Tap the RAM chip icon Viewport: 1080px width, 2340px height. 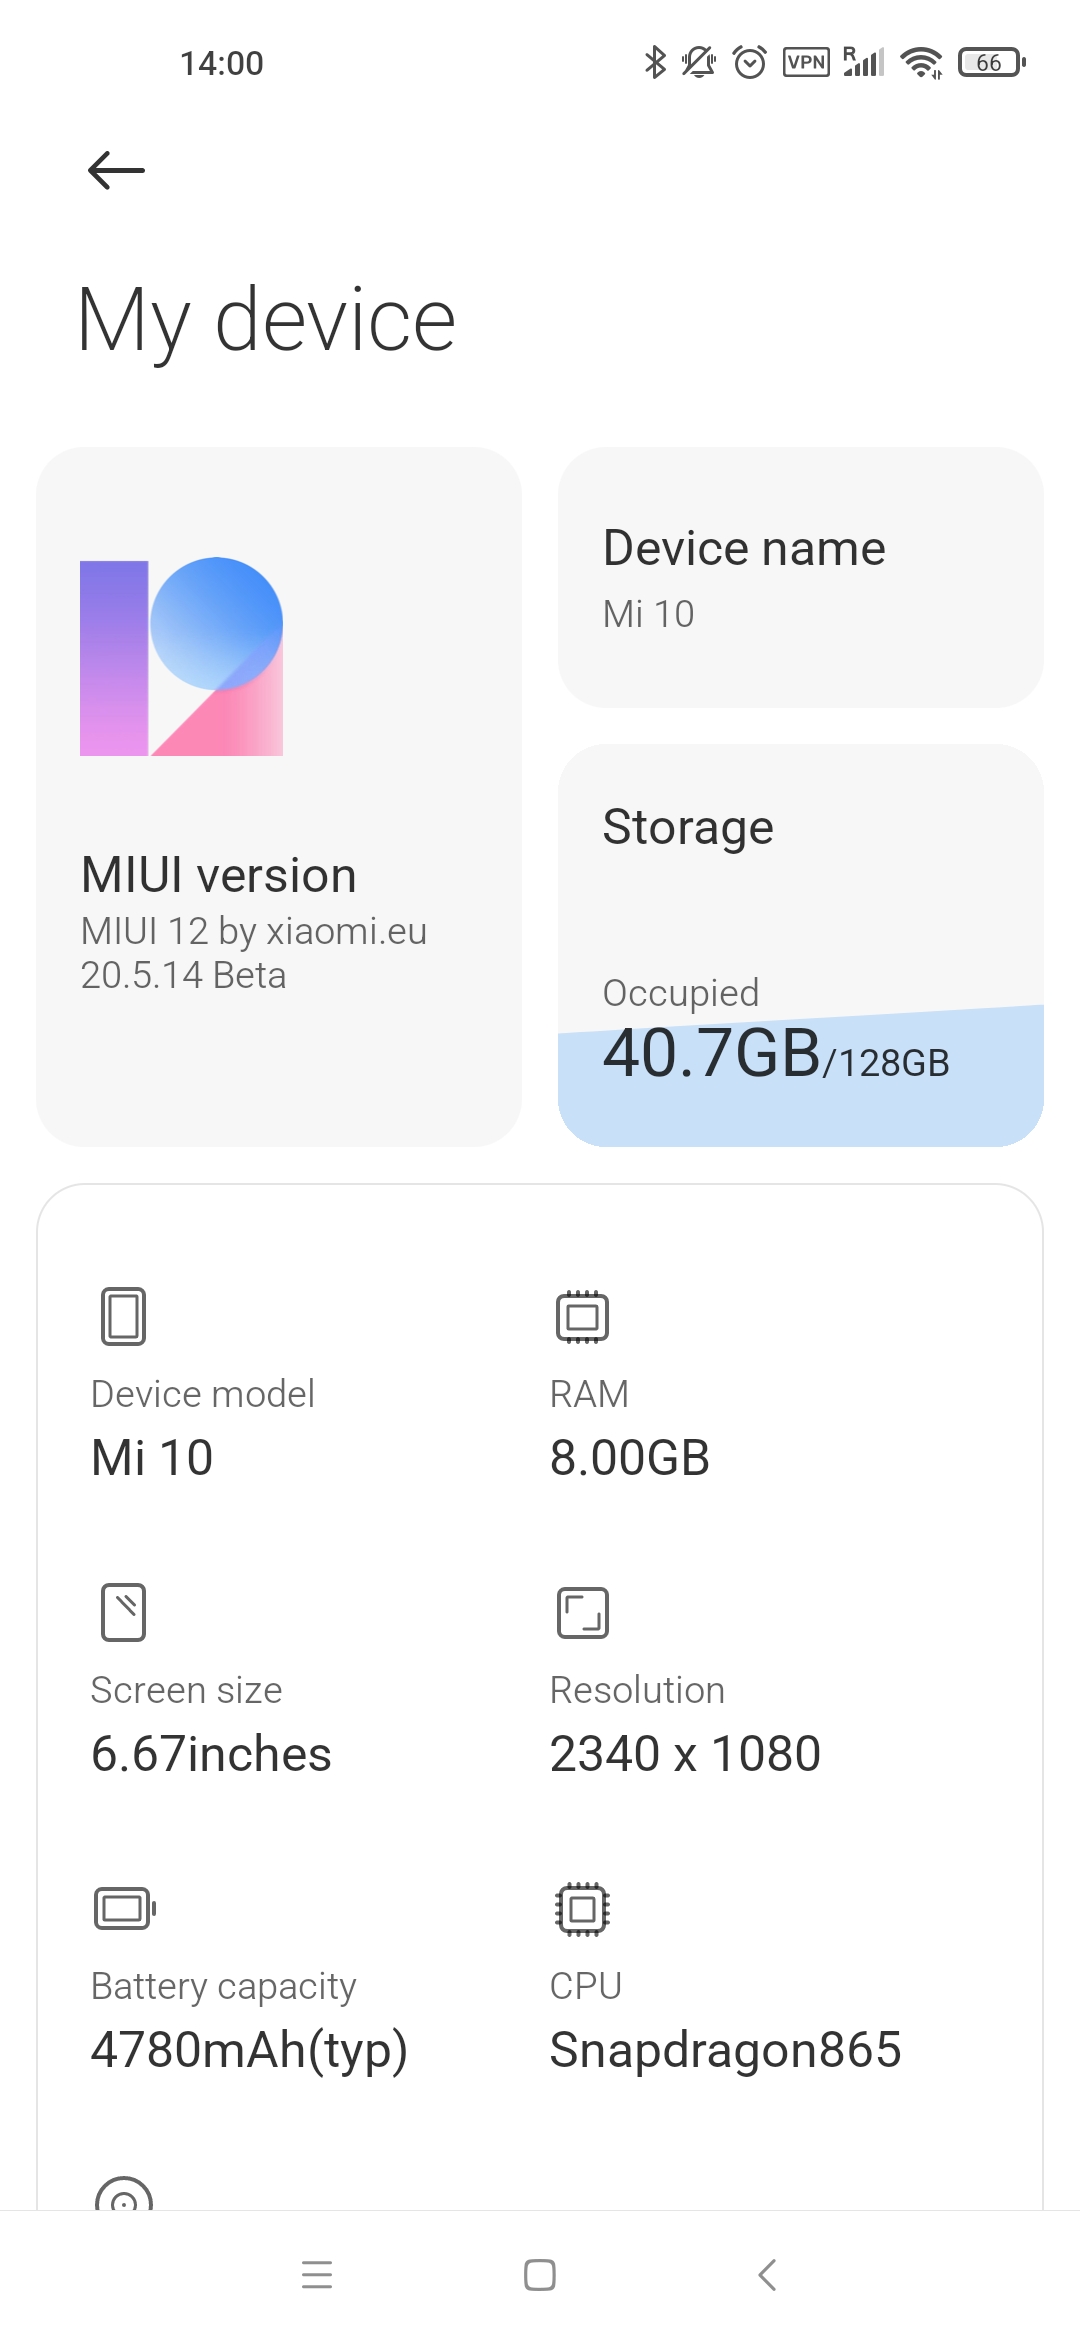click(x=582, y=1316)
